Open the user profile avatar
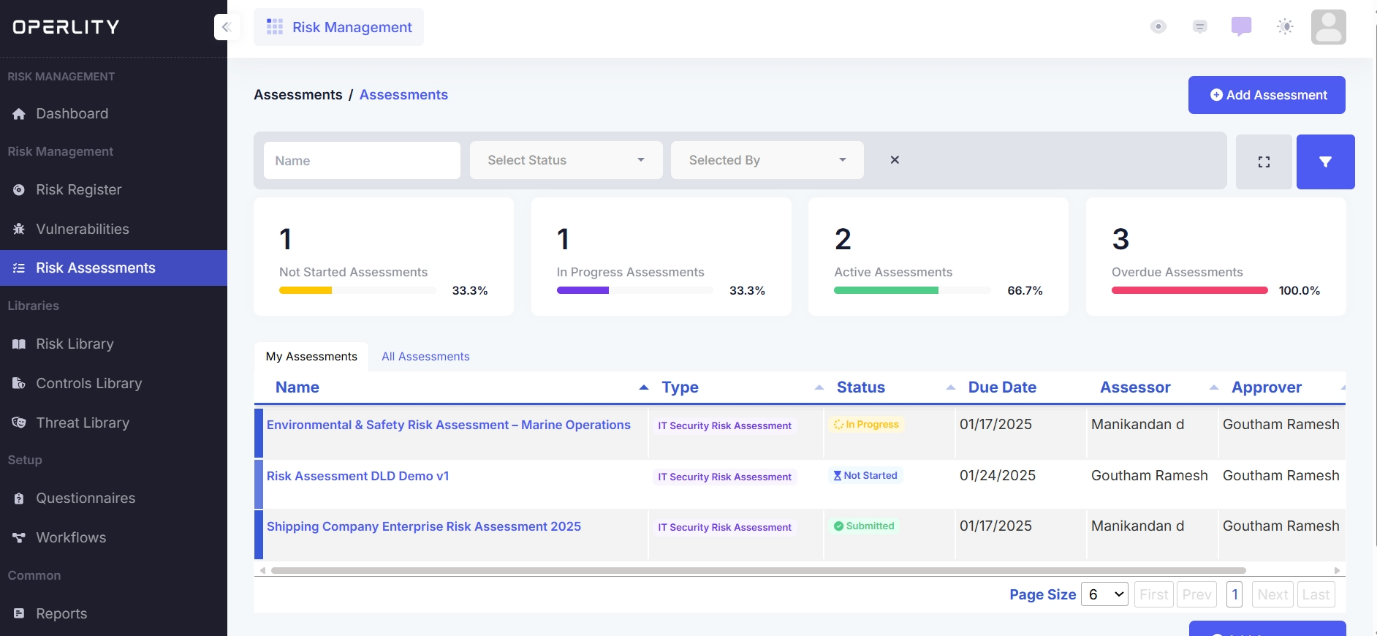1377x636 pixels. pos(1328,27)
